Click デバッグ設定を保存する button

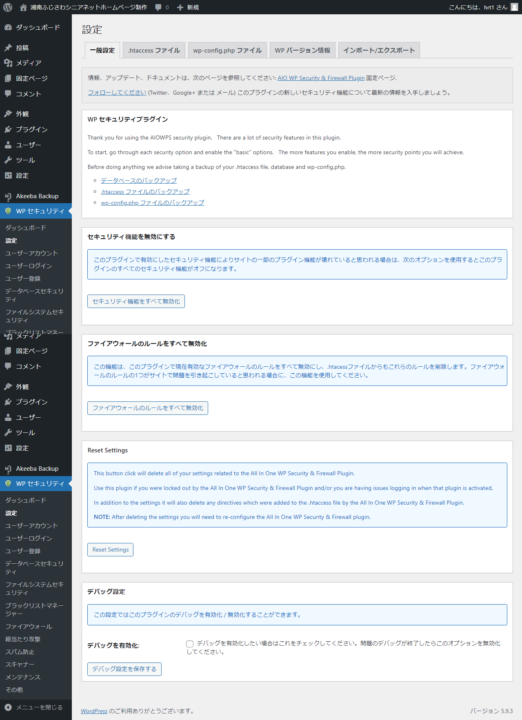click(124, 669)
